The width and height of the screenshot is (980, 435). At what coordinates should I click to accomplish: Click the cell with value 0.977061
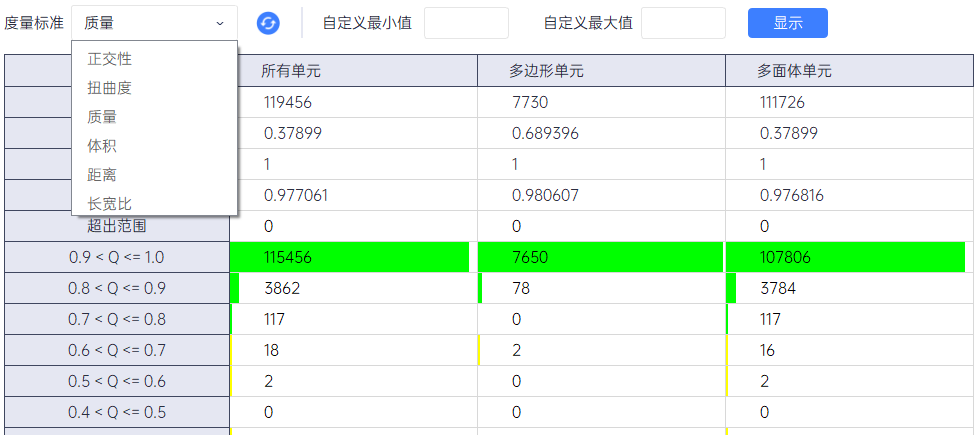(x=354, y=196)
